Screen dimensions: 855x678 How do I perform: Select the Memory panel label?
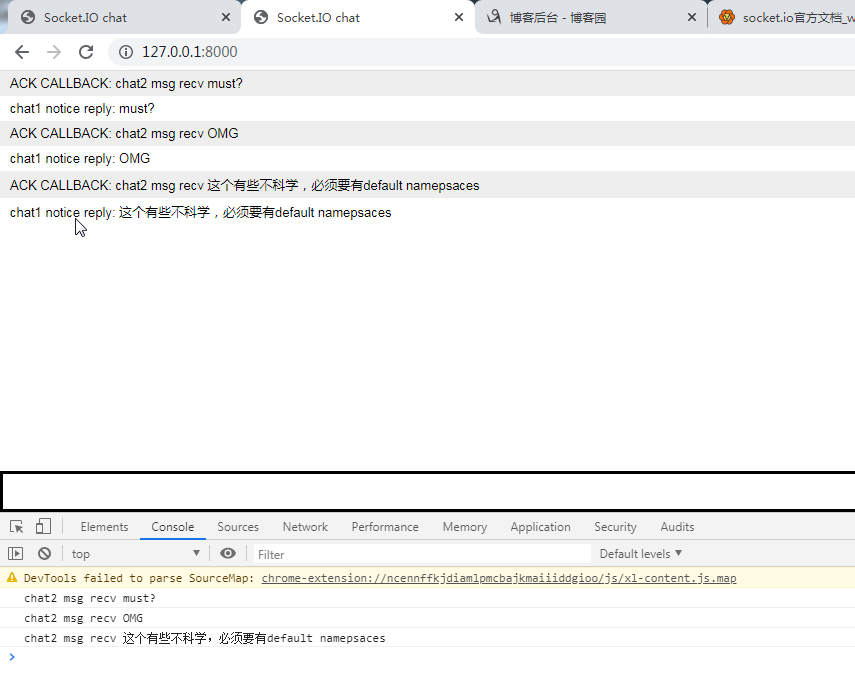click(x=464, y=526)
